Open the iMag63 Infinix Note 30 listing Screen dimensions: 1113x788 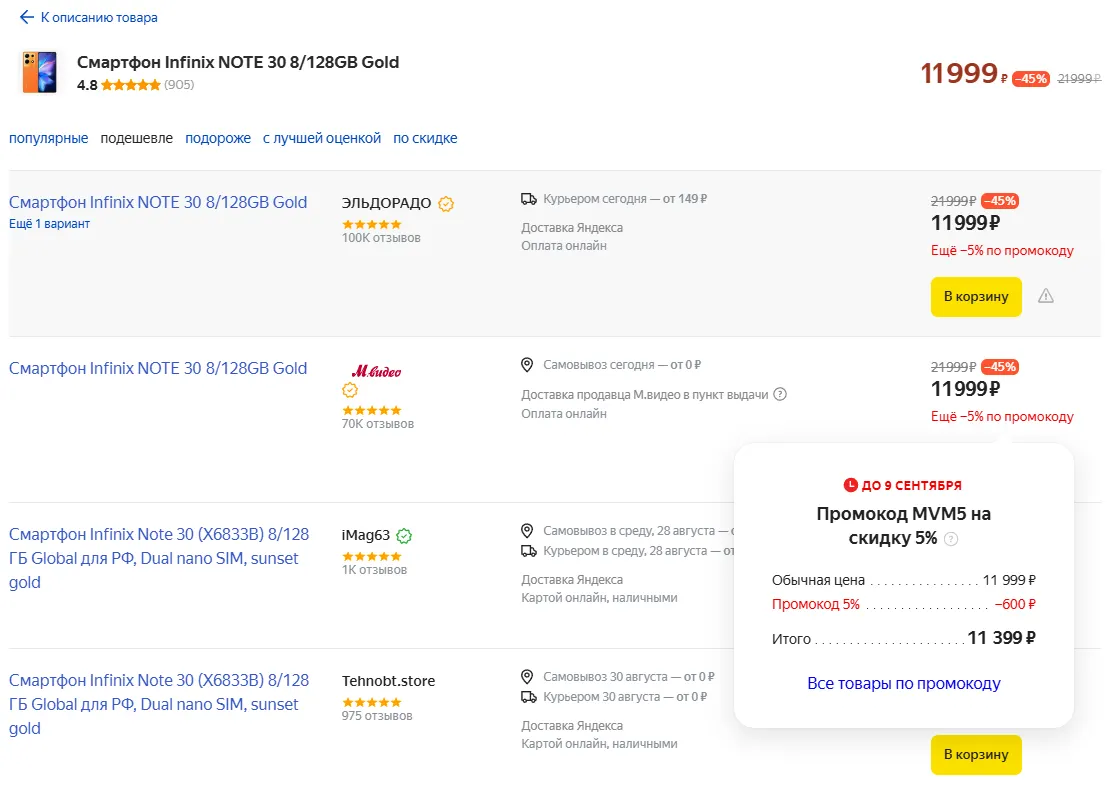(x=159, y=558)
